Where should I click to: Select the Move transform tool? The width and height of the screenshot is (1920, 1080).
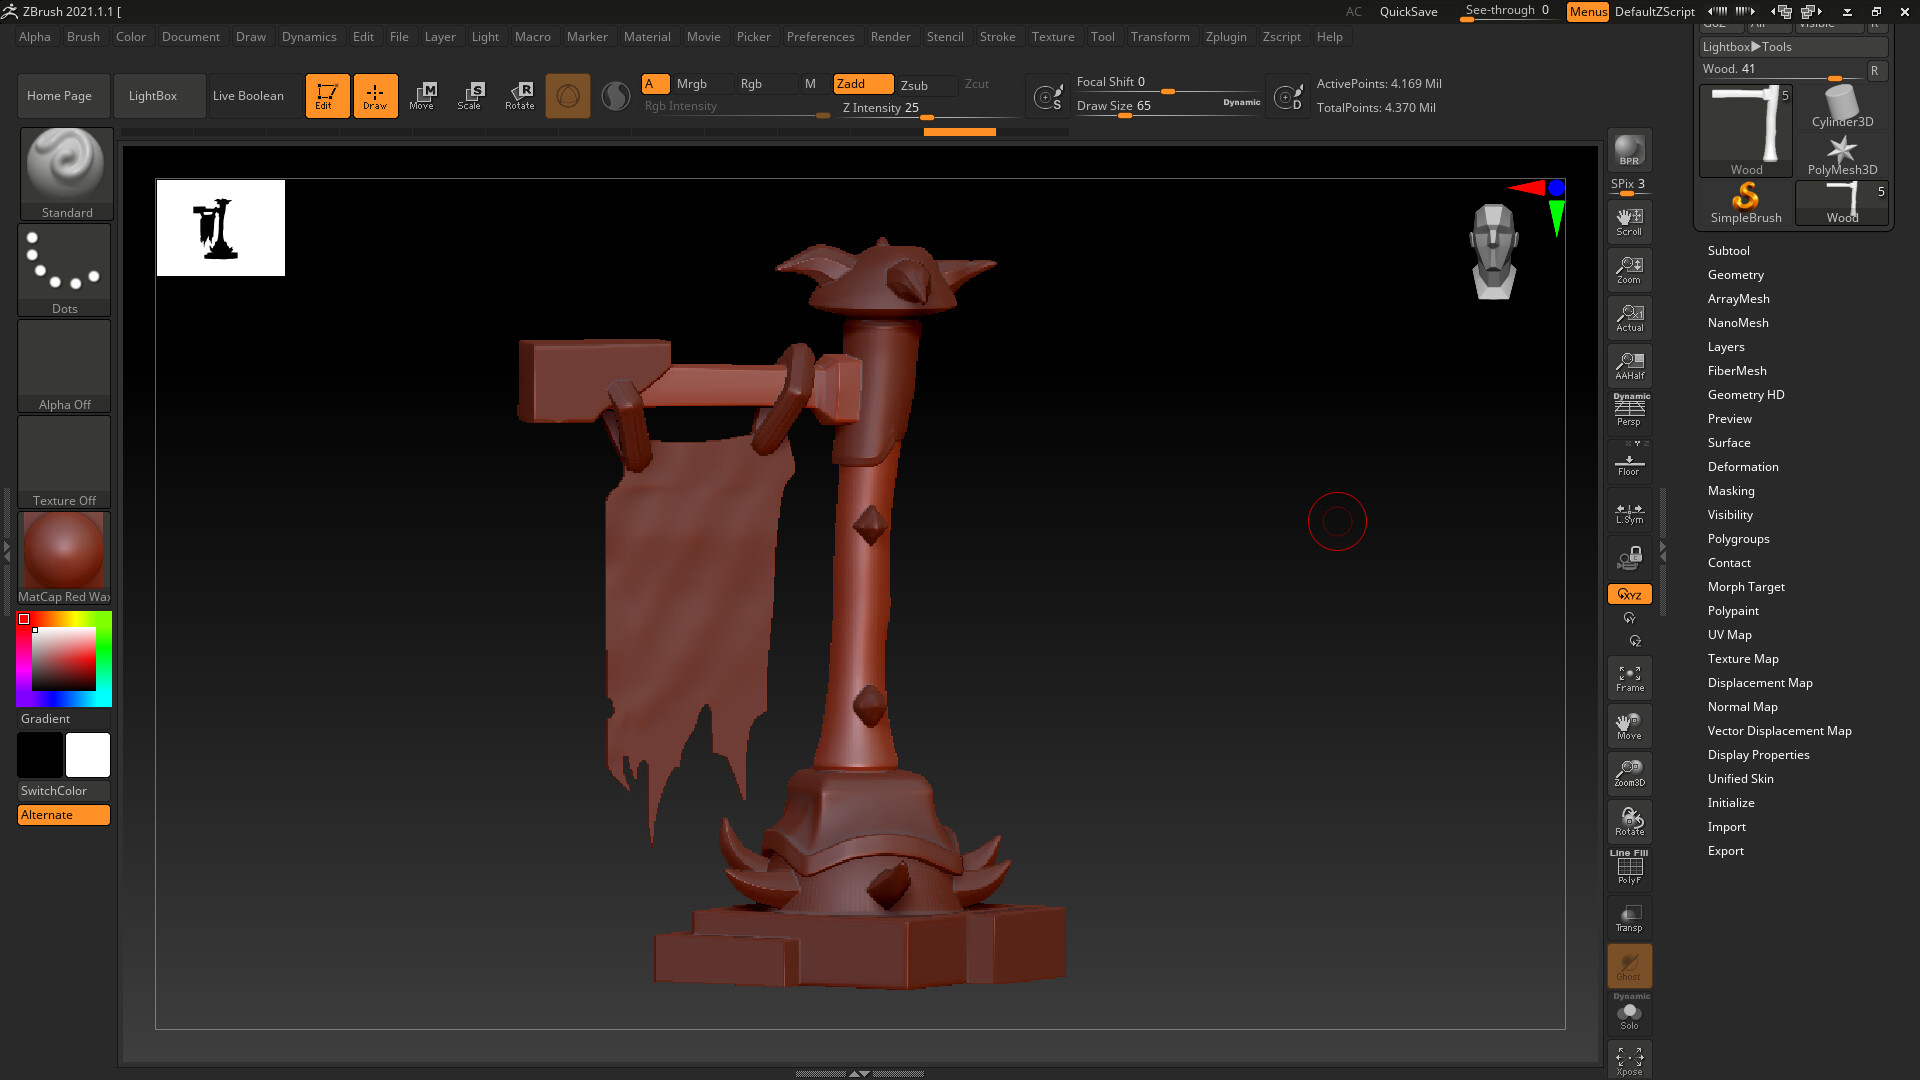[x=422, y=96]
